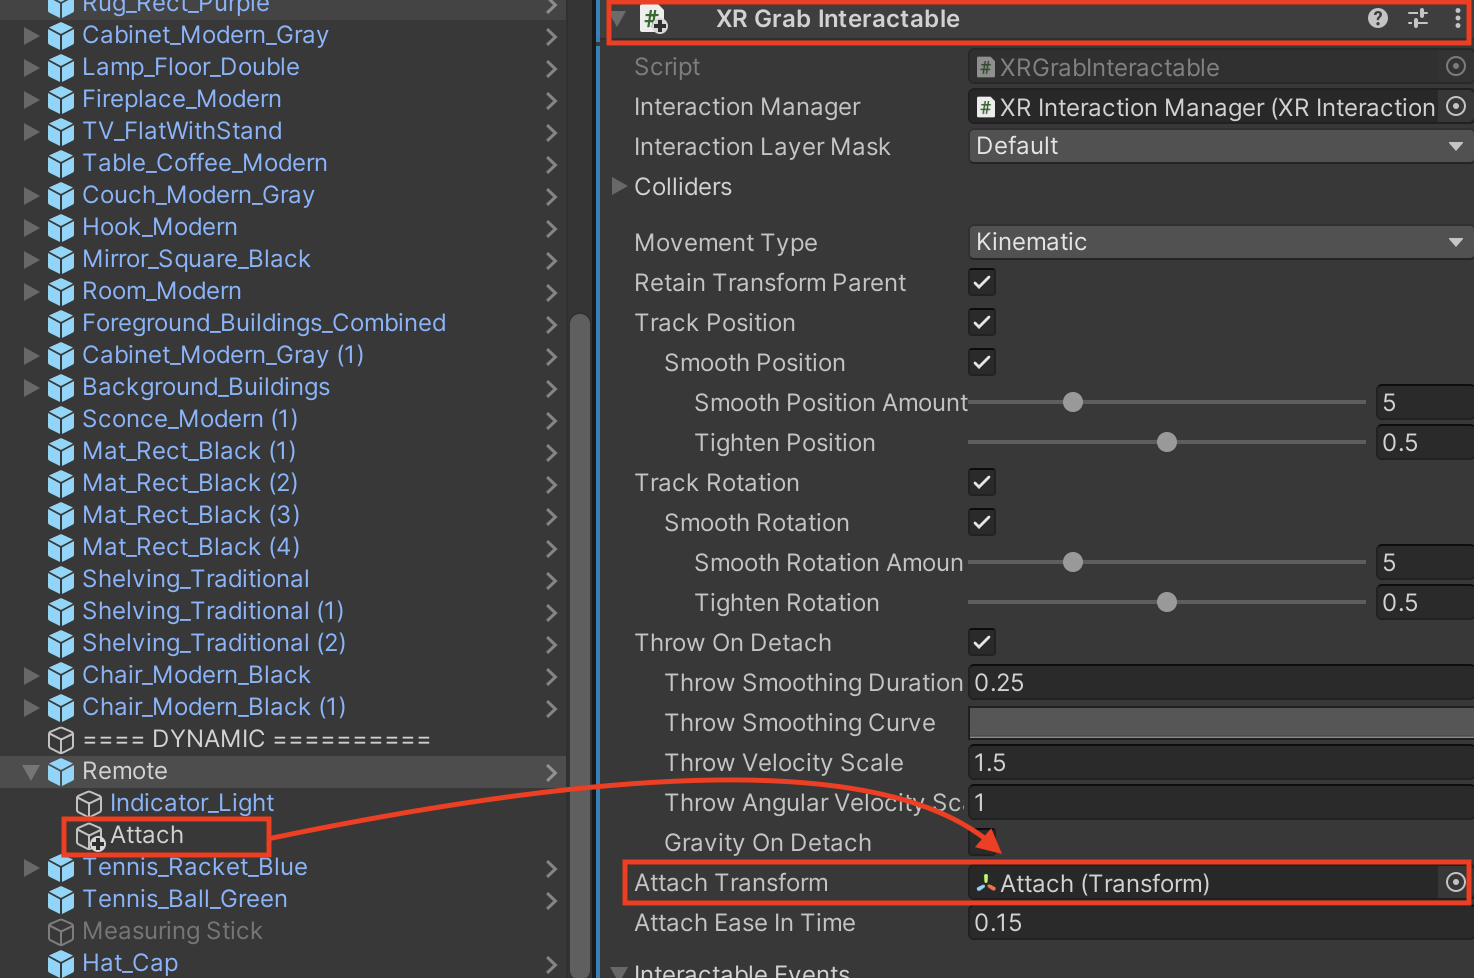Collapse the Remote hierarchy item

click(x=31, y=771)
